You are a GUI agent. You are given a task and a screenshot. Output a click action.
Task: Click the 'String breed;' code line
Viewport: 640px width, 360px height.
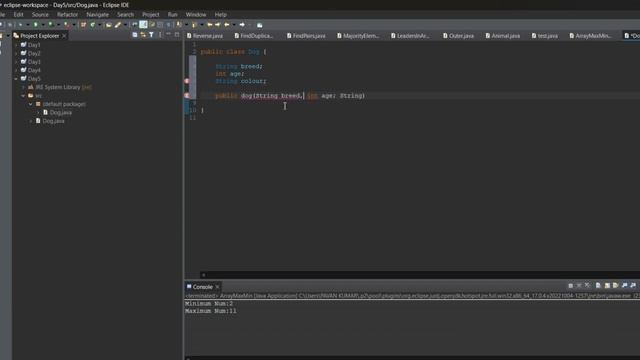pos(239,66)
